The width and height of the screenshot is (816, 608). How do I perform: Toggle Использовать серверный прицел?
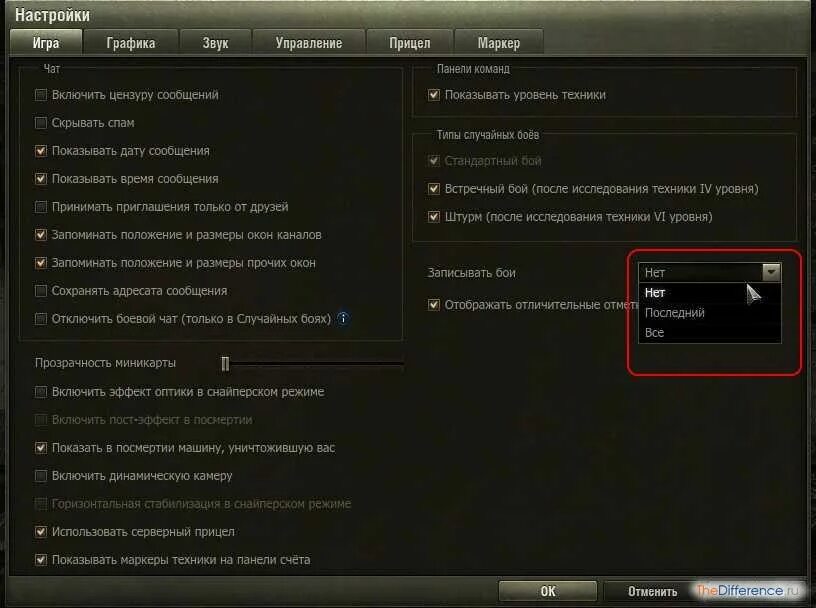tap(41, 532)
